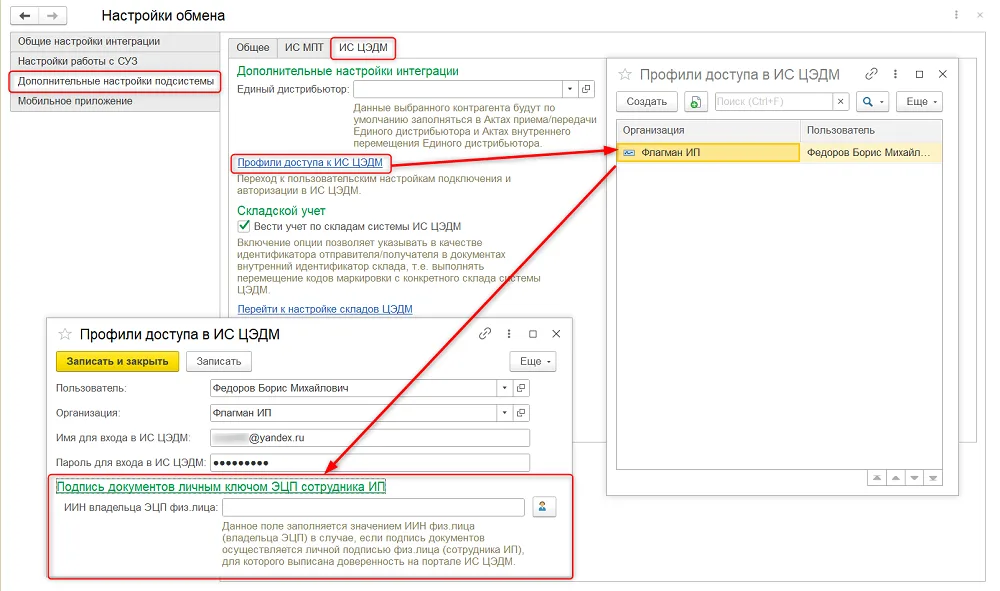
Task: Switch to the Общее tab
Action: tap(253, 48)
